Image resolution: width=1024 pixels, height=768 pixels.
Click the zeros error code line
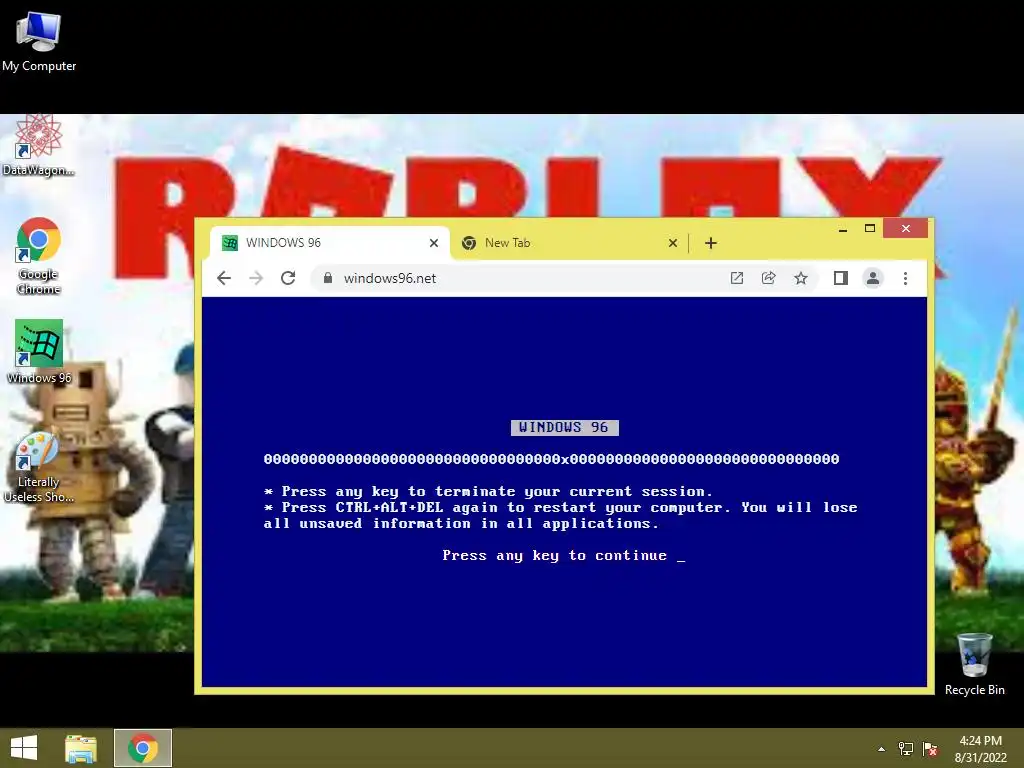coord(551,459)
